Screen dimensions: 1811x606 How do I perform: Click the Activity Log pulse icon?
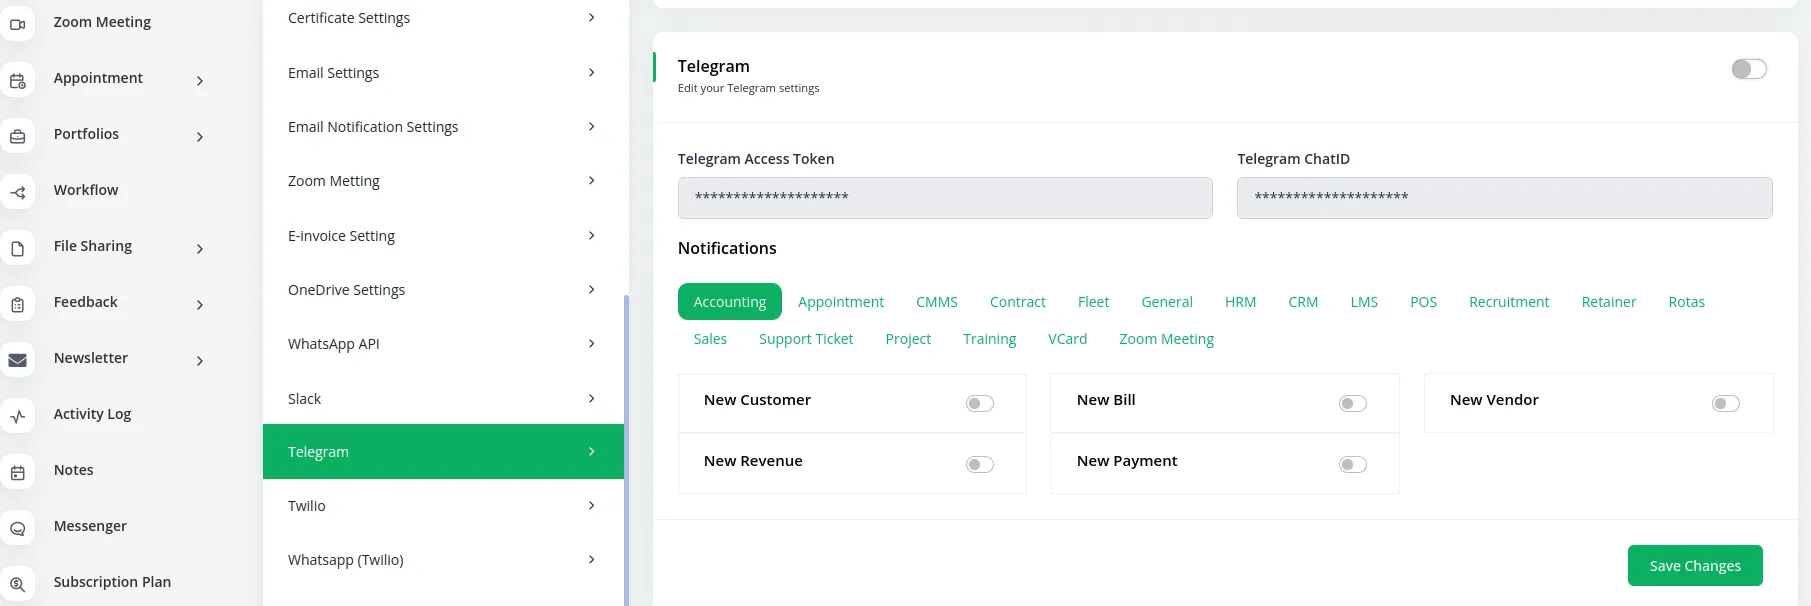17,416
